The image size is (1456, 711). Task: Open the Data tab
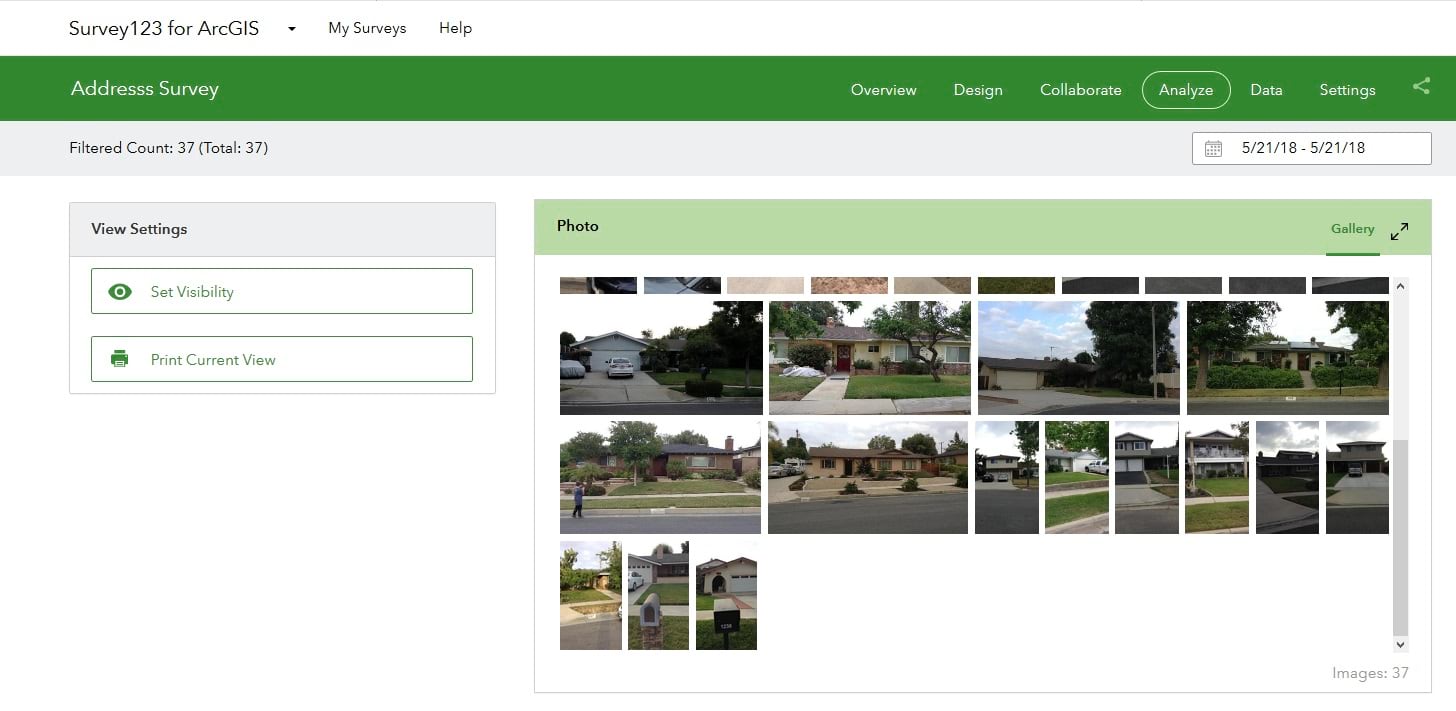(1266, 90)
